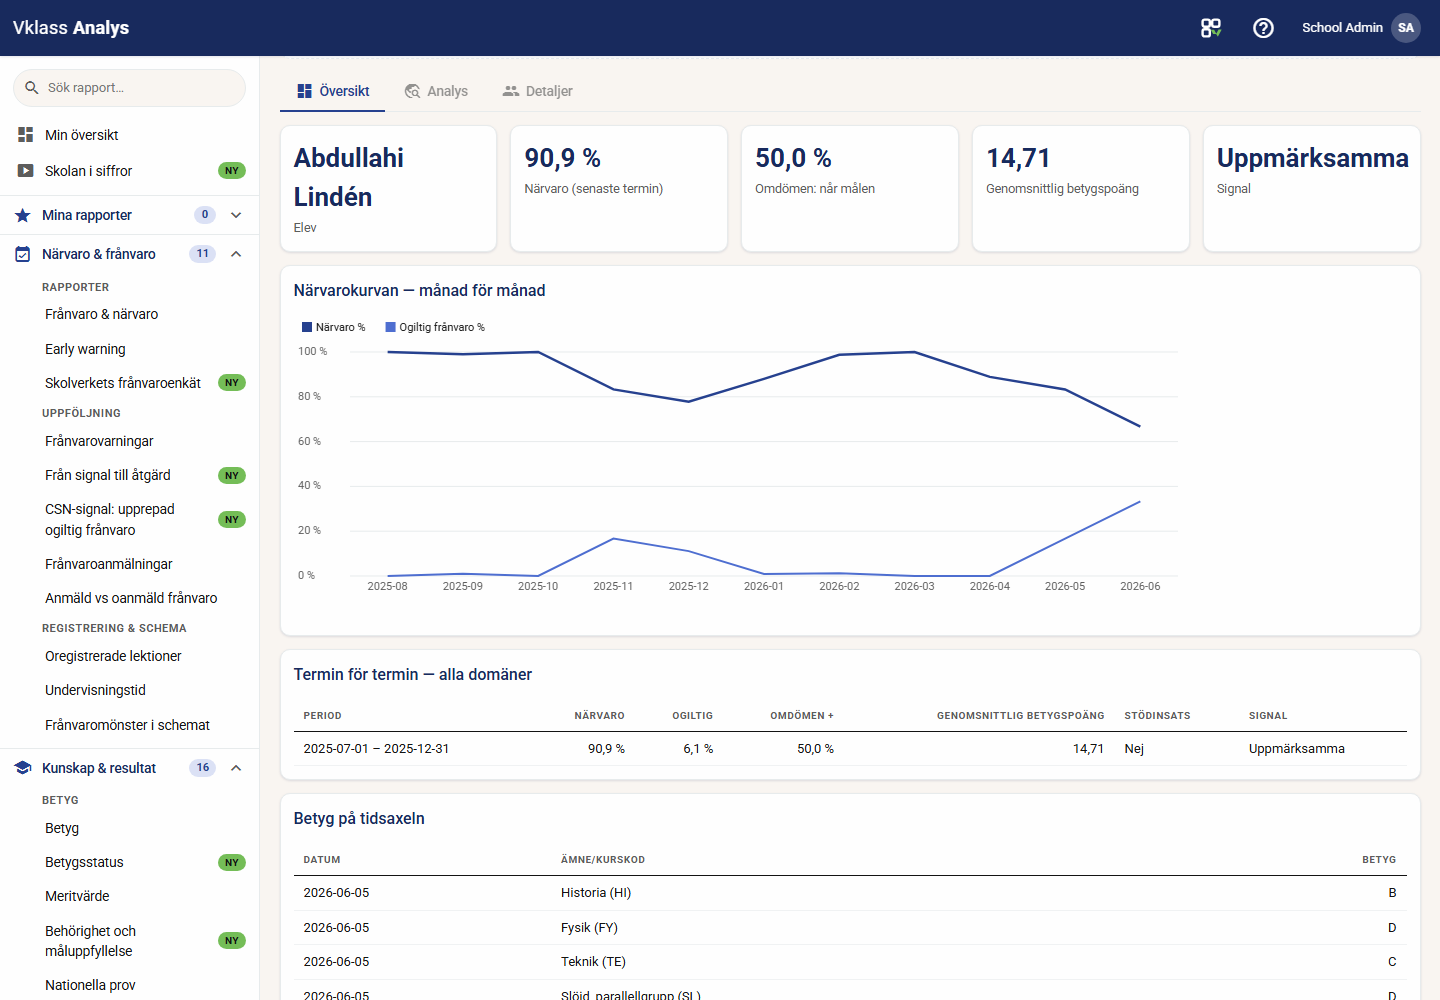Switch to the Analys tab
Image resolution: width=1440 pixels, height=1000 pixels.
pos(436,91)
